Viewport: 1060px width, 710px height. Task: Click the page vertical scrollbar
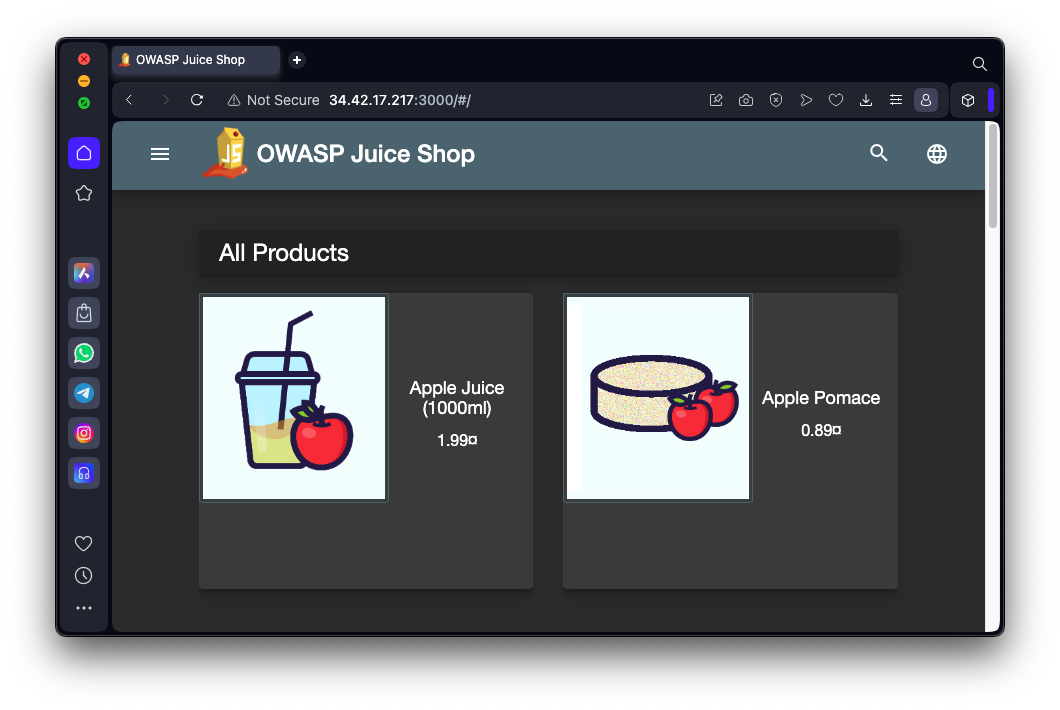[x=992, y=176]
